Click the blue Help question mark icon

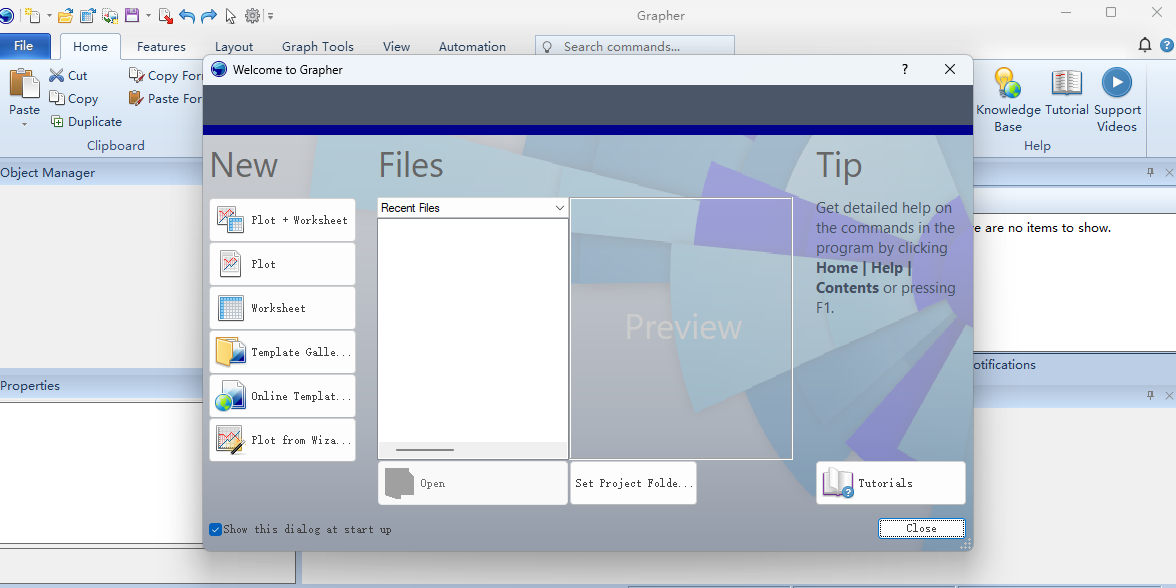pos(1166,46)
